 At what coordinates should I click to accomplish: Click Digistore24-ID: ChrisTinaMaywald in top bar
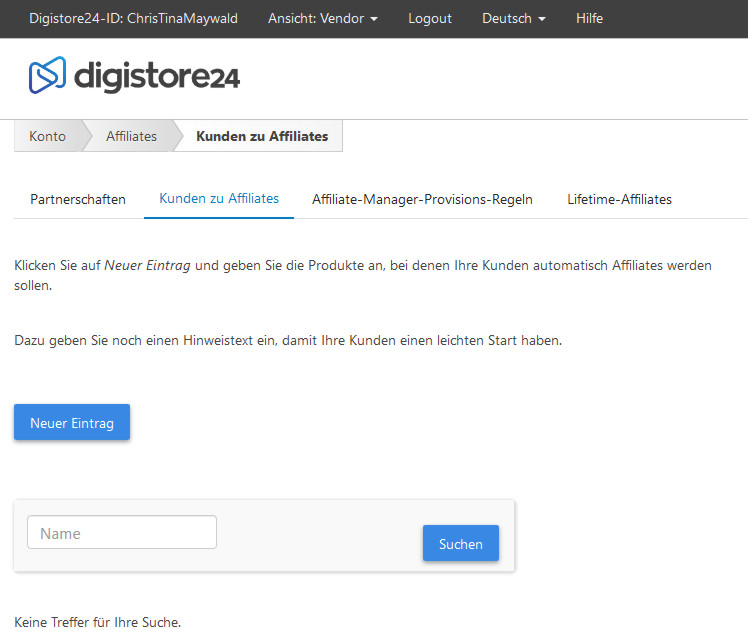133,18
